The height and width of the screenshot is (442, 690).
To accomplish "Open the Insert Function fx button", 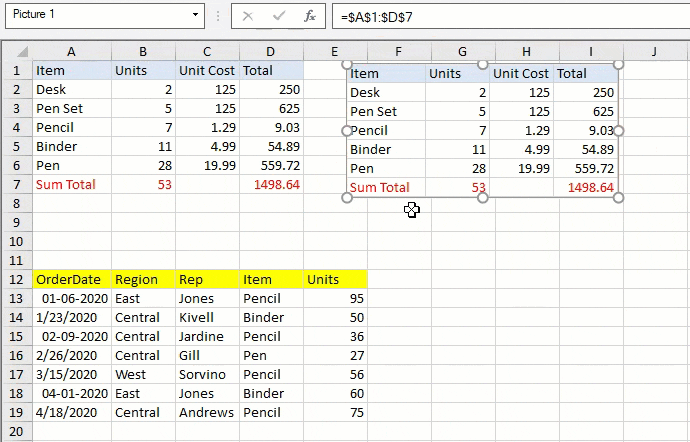I will coord(310,16).
